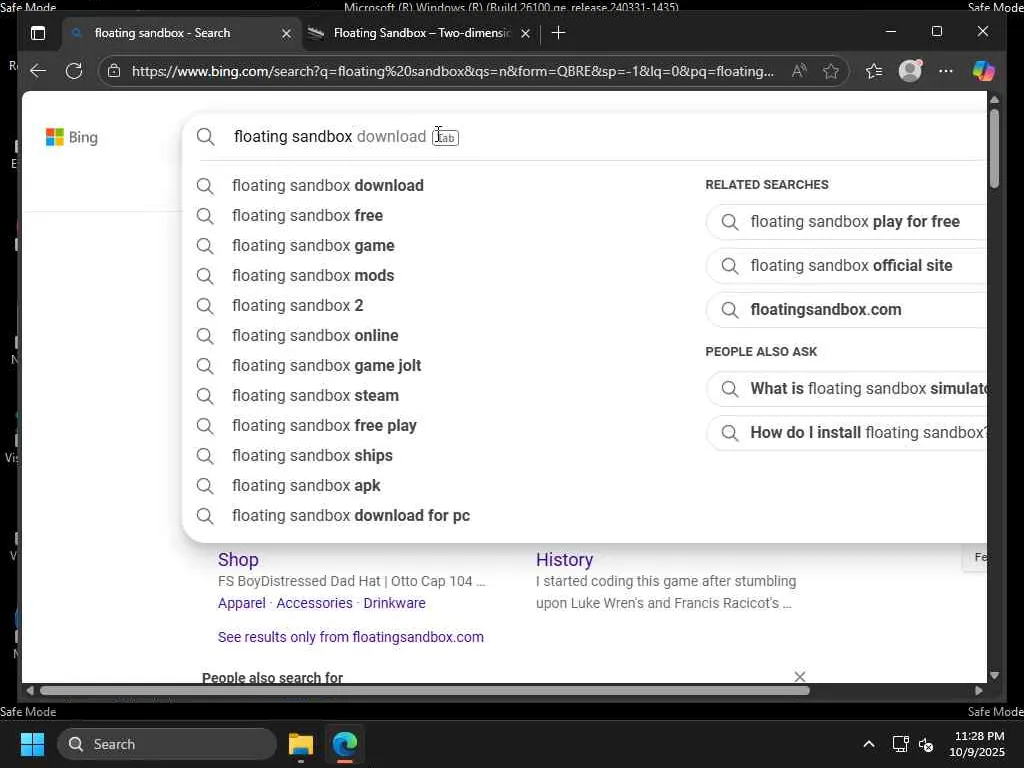
Task: Launch Copilot from the toolbar icon
Action: pyautogui.click(x=983, y=71)
